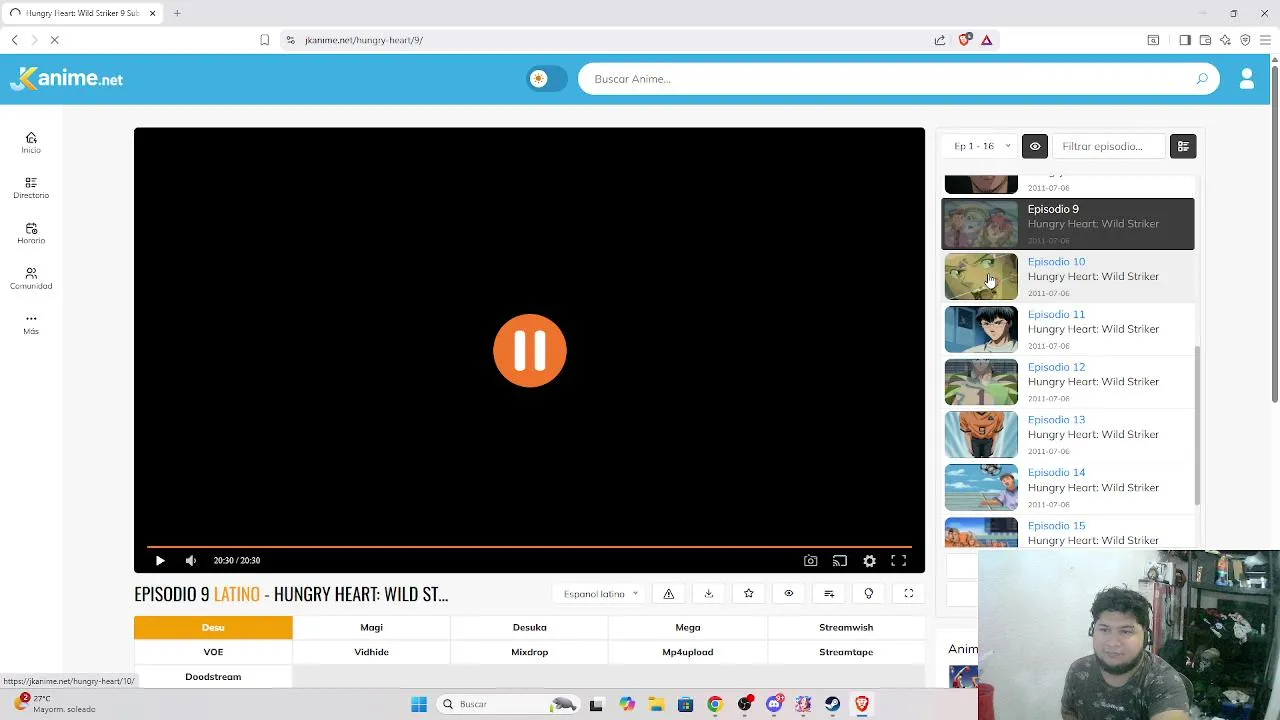Click the episode list layout icon
Viewport: 1280px width, 720px height.
[x=1183, y=146]
